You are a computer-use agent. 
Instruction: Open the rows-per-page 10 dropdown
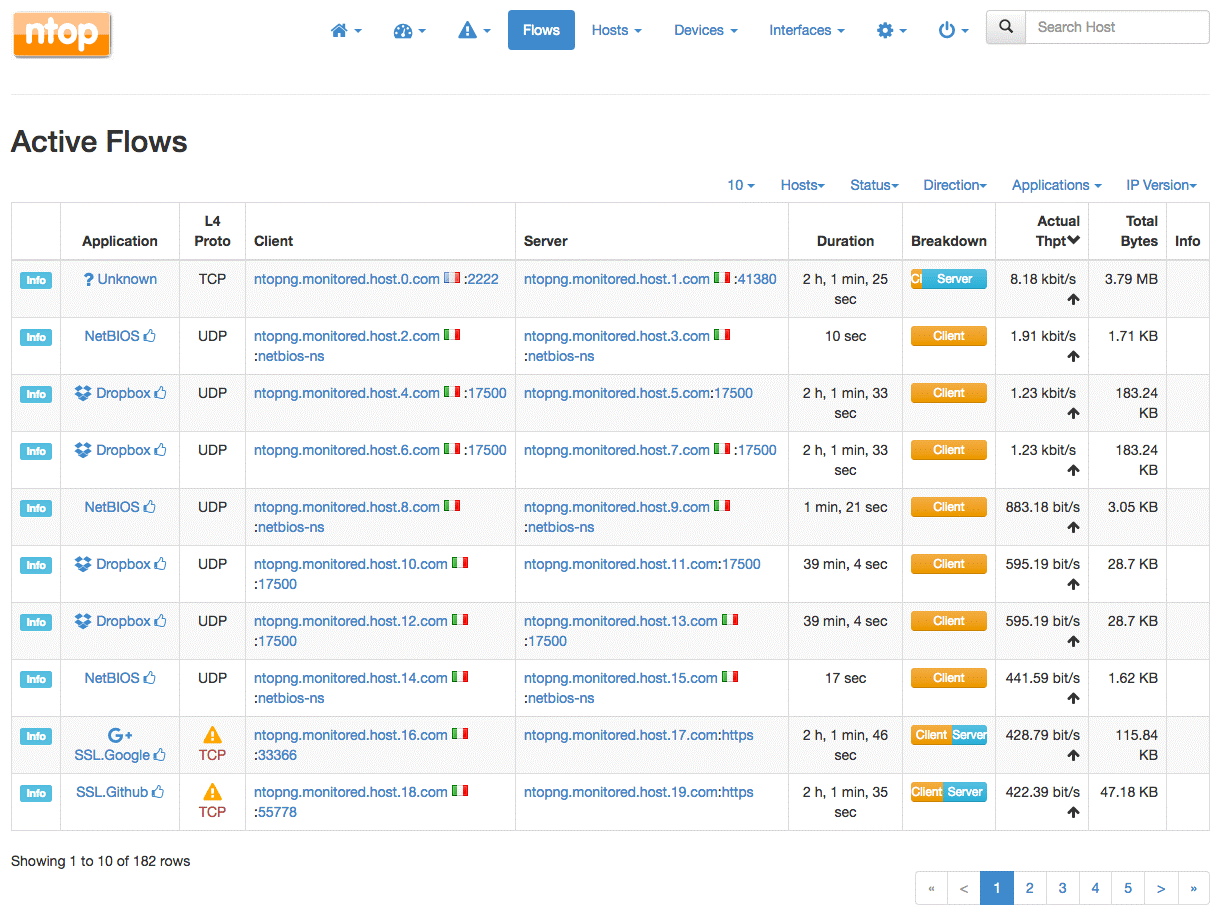click(740, 185)
